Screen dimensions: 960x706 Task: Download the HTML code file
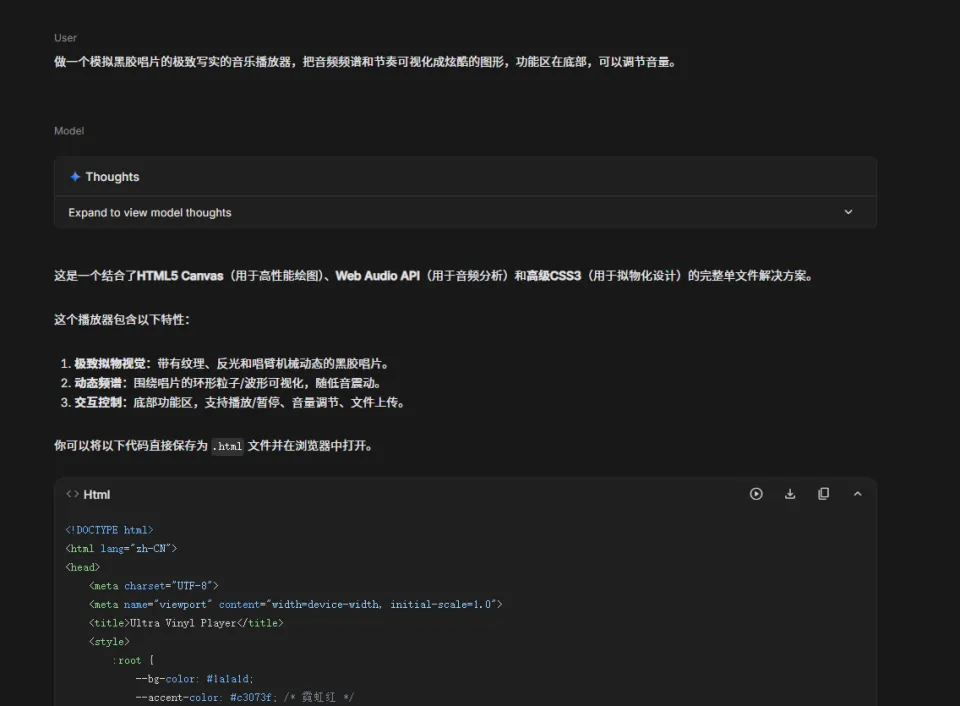click(x=790, y=494)
